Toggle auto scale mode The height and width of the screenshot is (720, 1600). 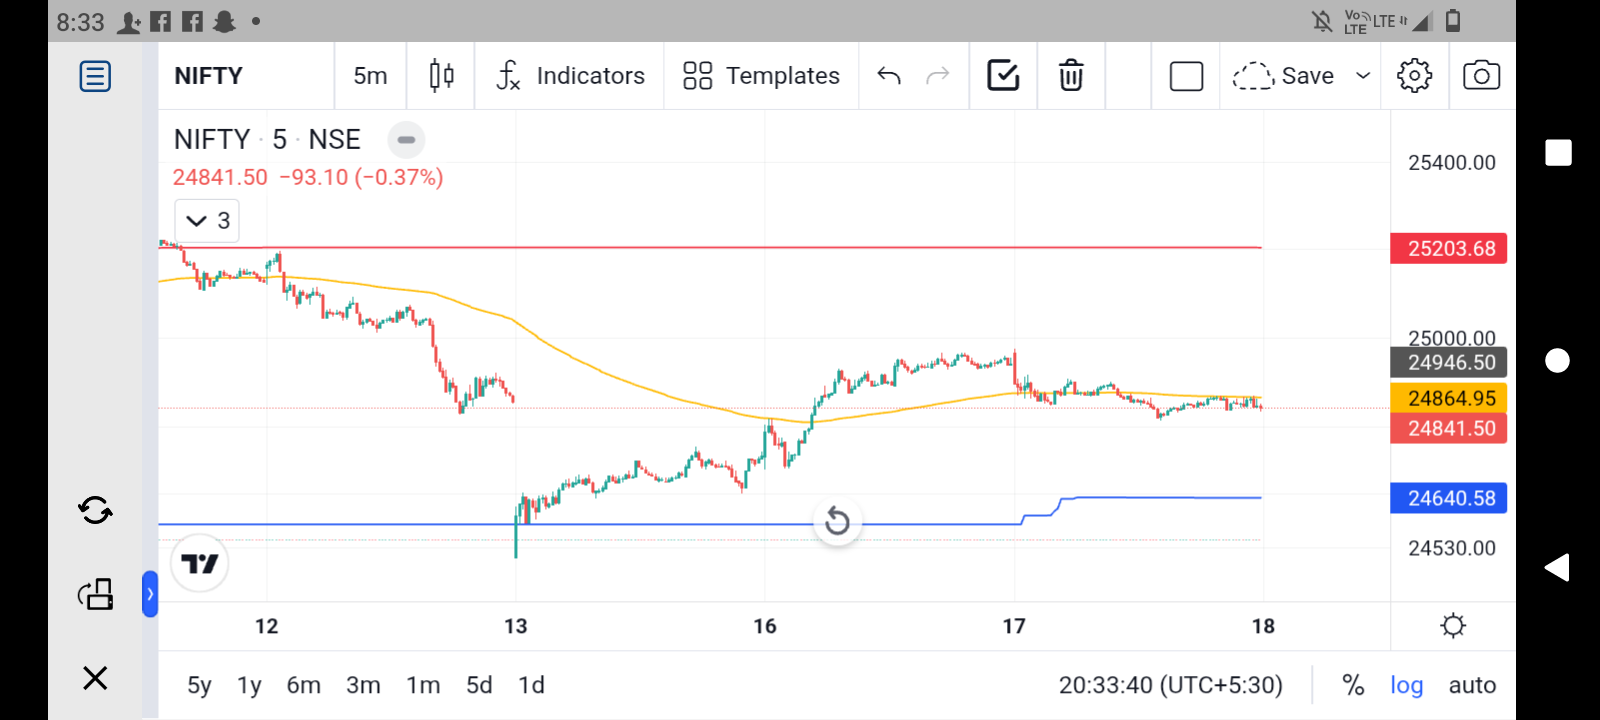click(1472, 685)
